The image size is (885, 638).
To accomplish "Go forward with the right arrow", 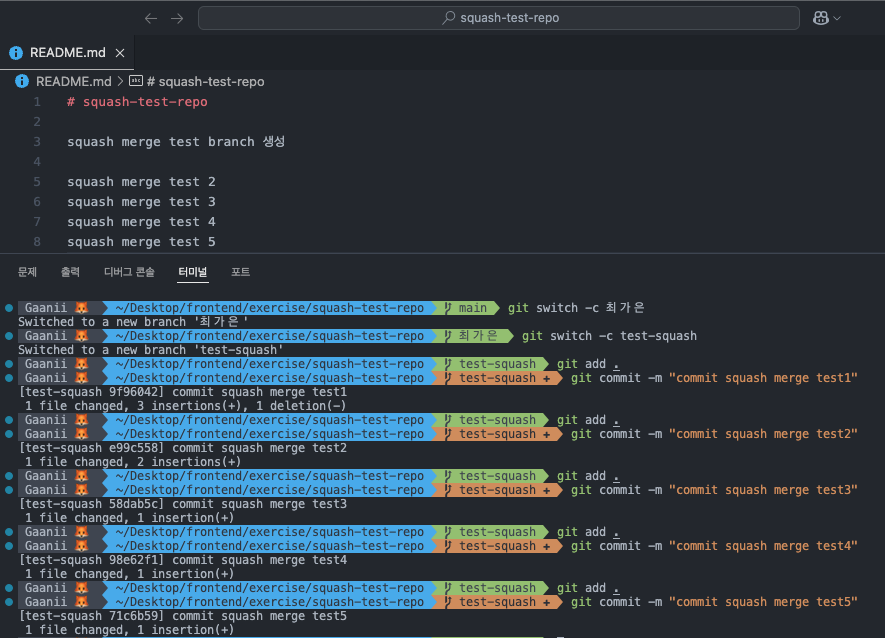I will point(177,19).
